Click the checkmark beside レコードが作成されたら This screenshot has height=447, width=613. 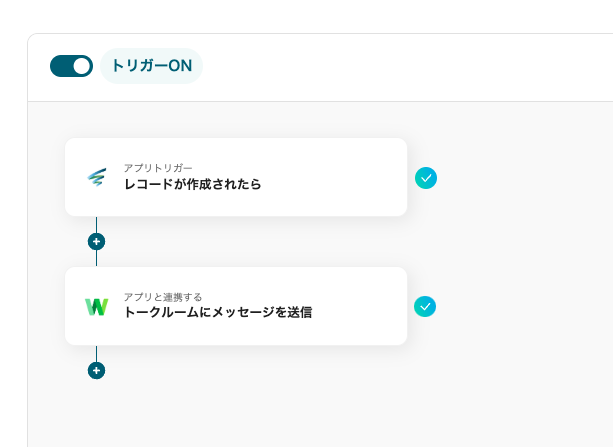pos(426,178)
